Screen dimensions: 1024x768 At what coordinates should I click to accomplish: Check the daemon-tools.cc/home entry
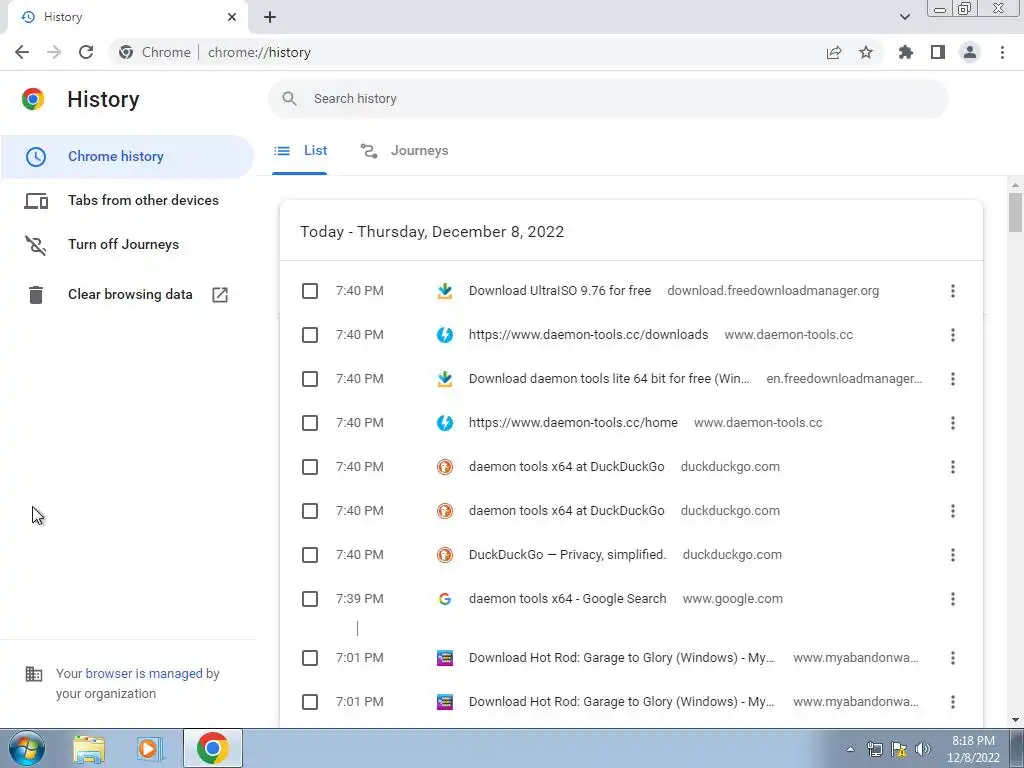[x=310, y=423]
